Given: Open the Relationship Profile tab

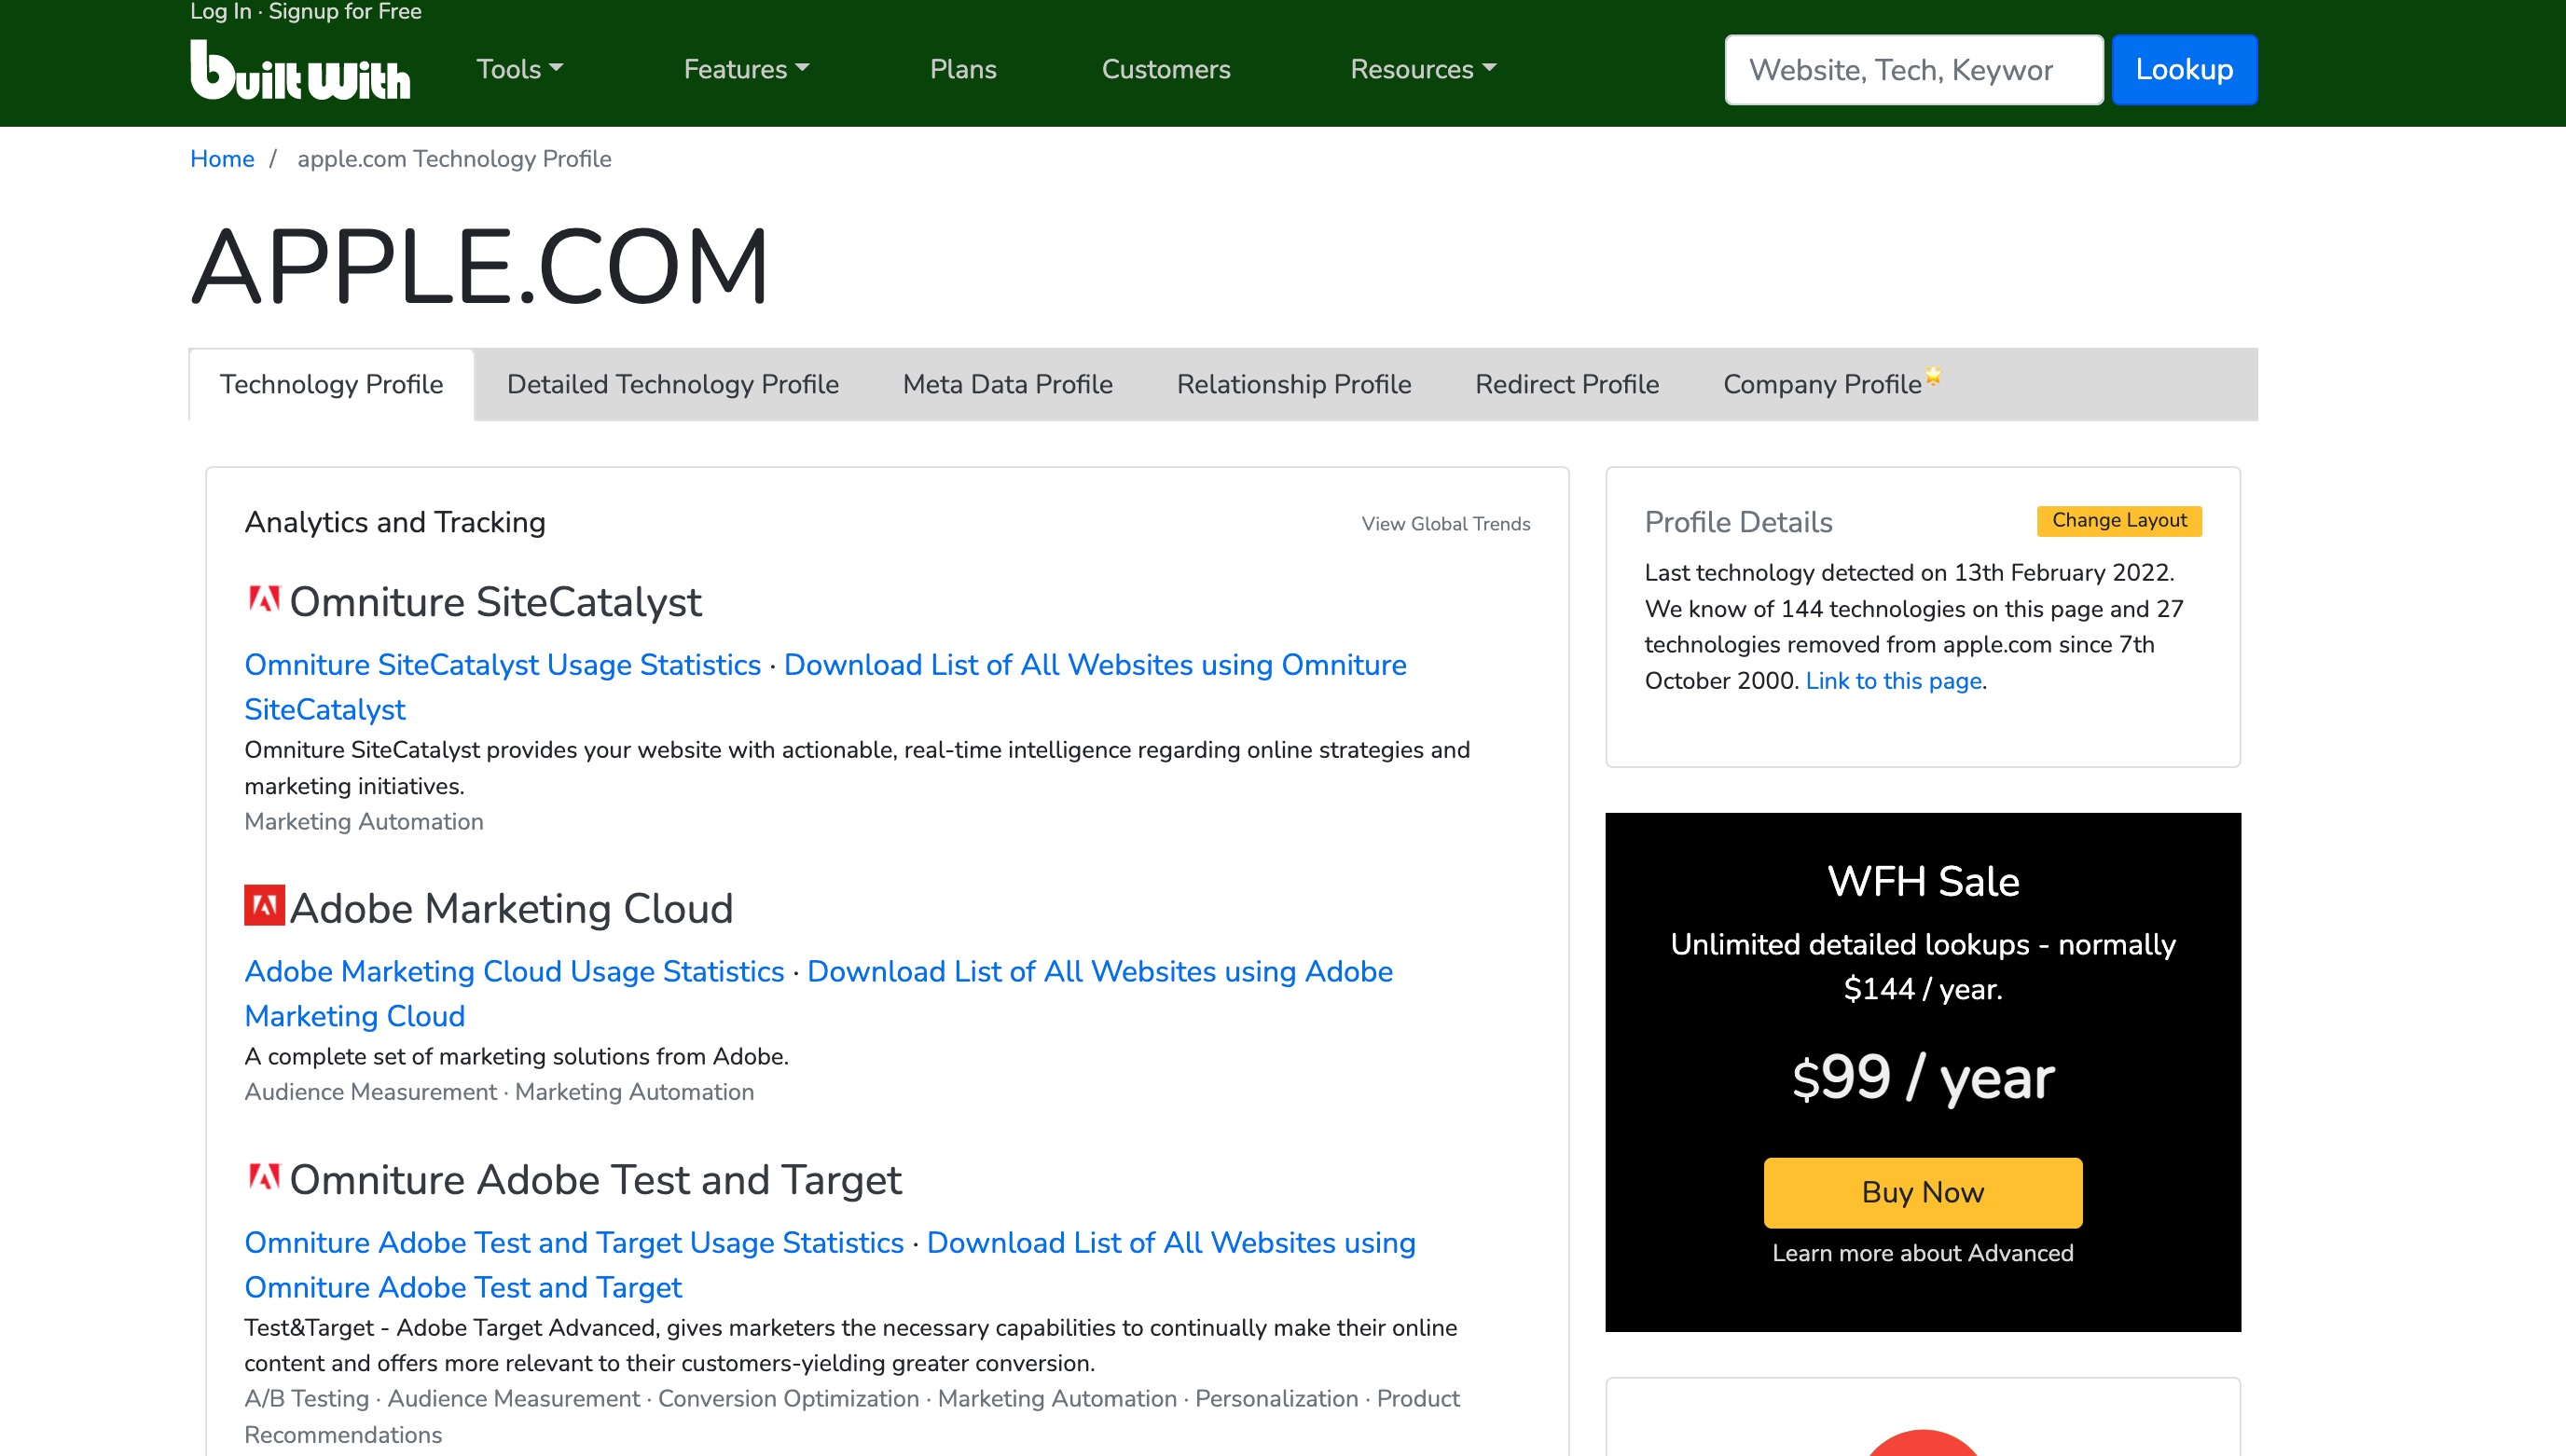Looking at the screenshot, I should [x=1293, y=384].
